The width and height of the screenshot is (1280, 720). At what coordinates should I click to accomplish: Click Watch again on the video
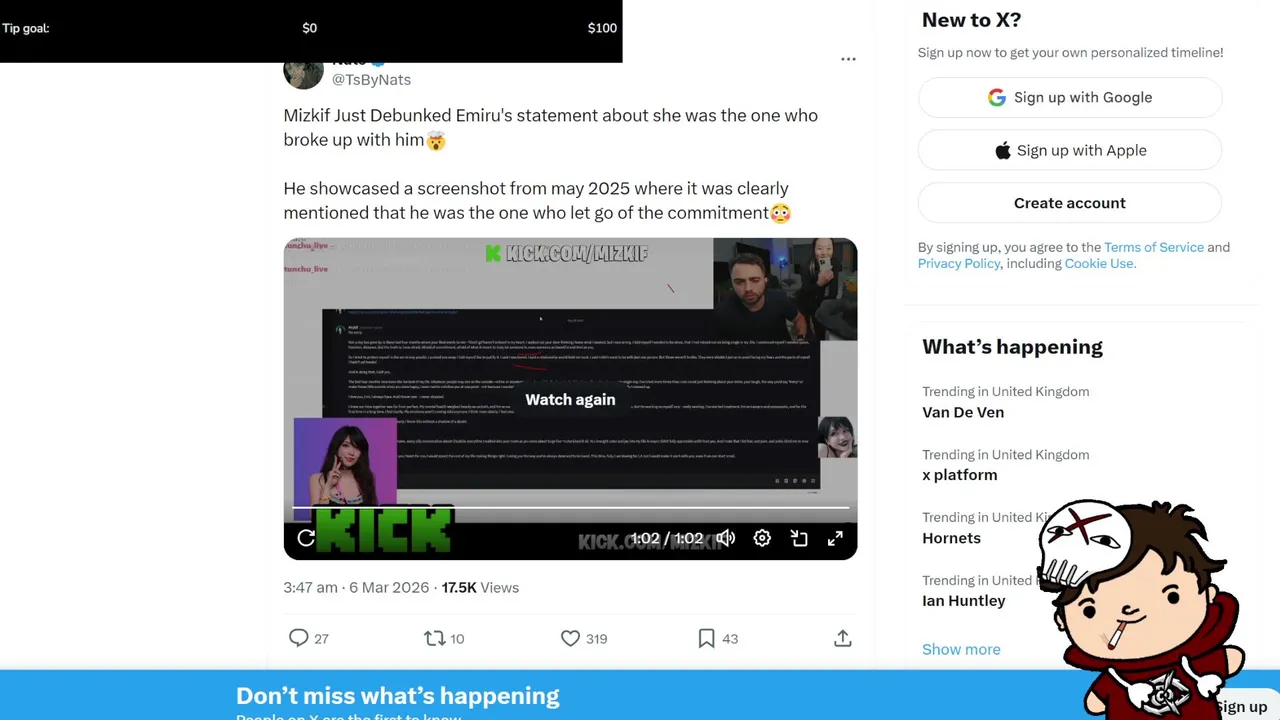(570, 399)
